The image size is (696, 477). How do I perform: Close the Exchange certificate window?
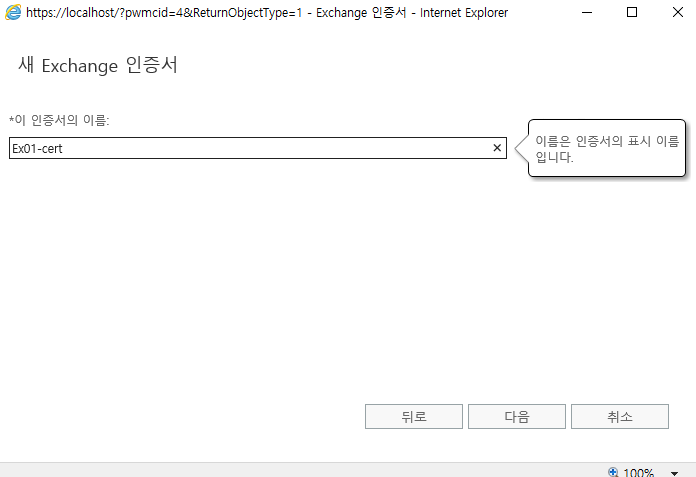coord(677,12)
